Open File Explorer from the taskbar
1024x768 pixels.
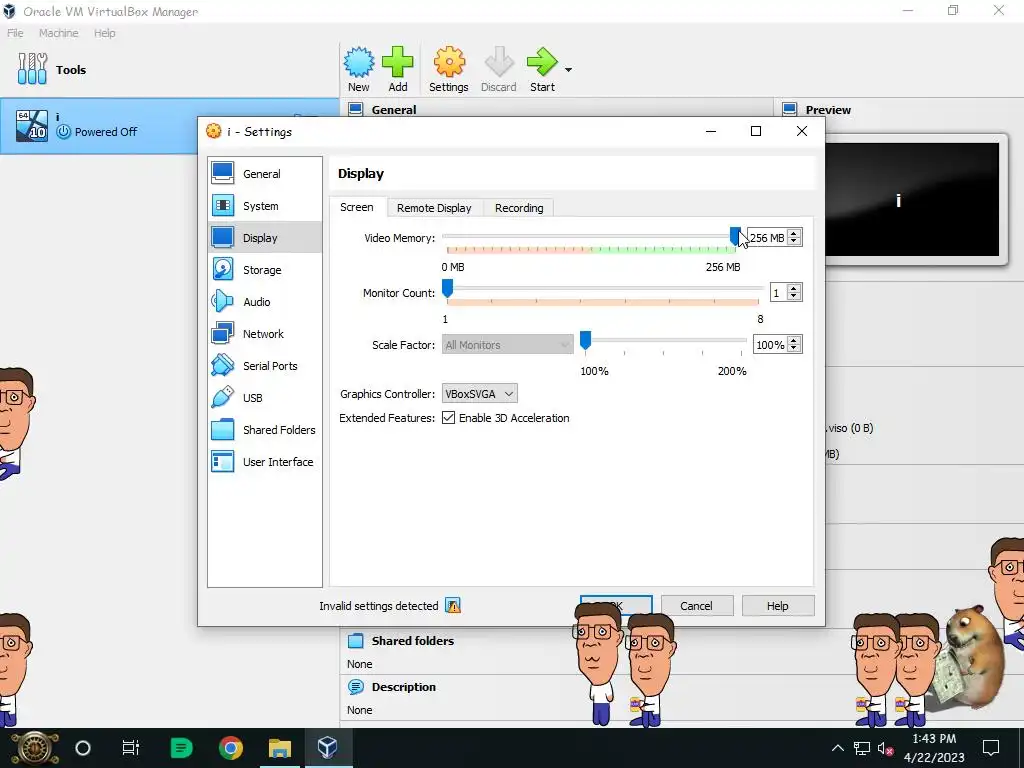pos(280,748)
